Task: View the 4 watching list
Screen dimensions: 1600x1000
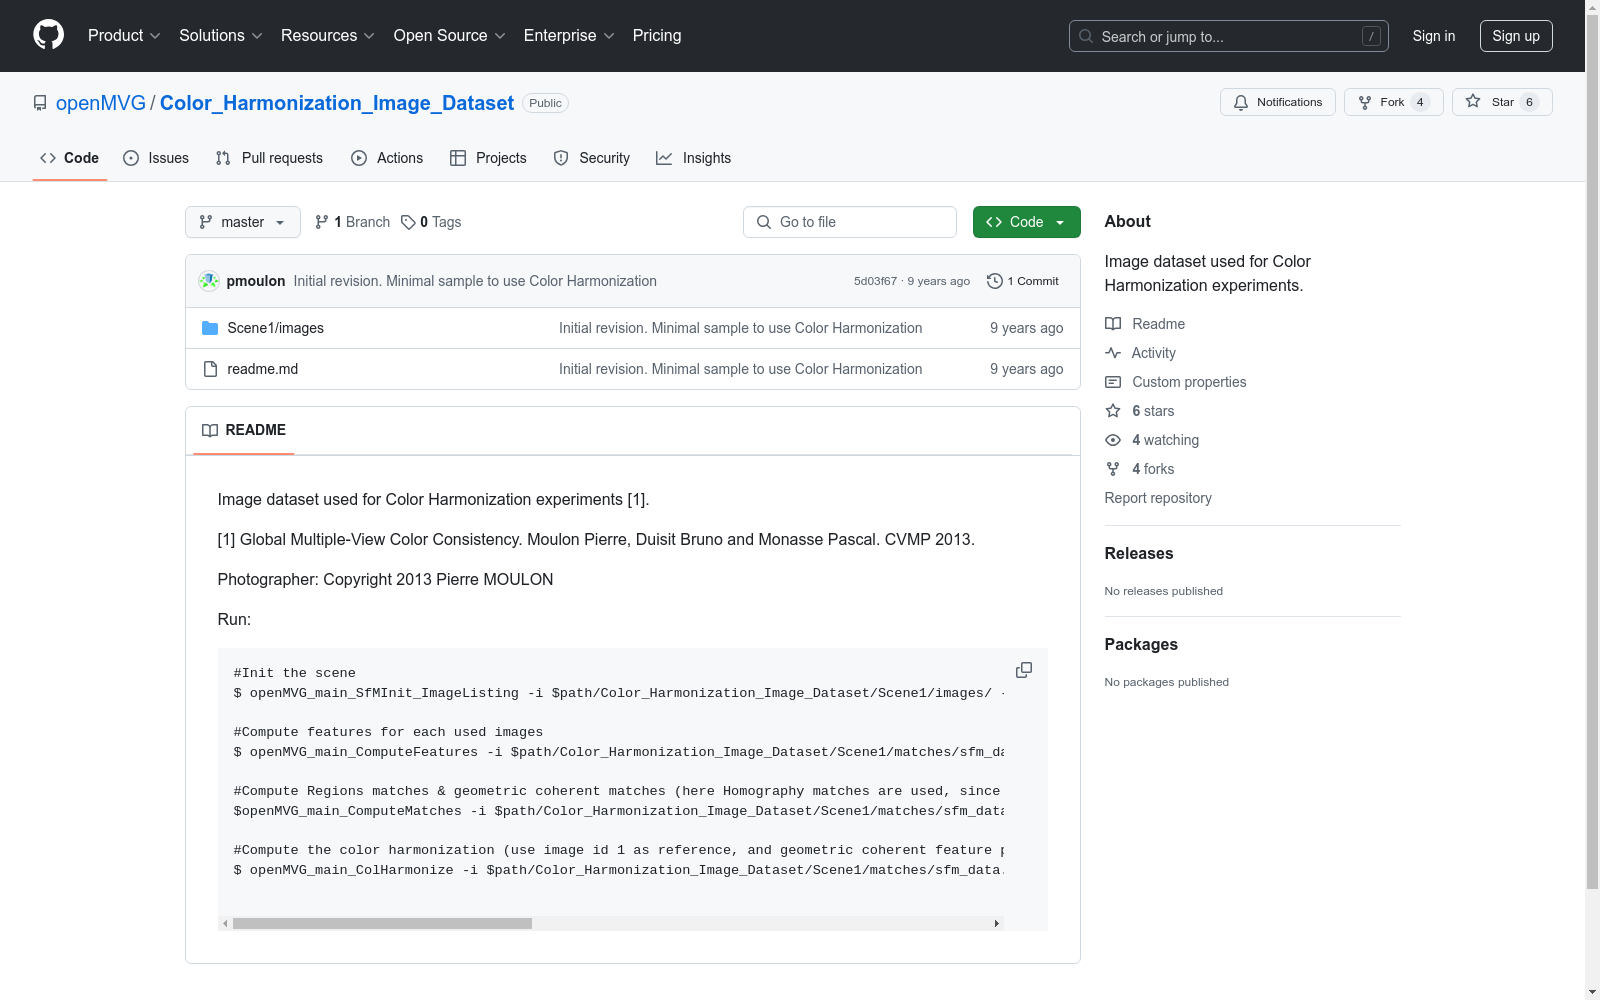Action: 1152,440
